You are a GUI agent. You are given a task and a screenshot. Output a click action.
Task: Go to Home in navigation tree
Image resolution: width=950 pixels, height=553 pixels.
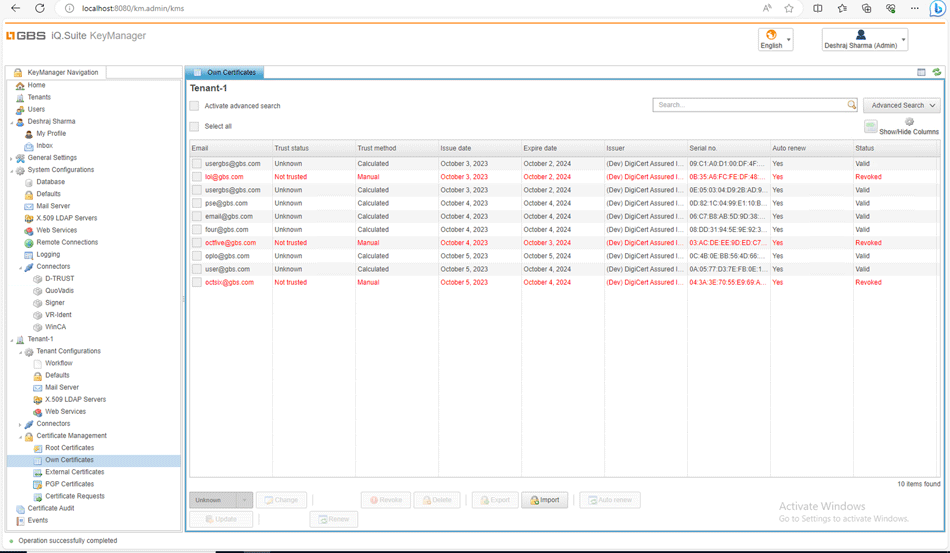tap(36, 85)
